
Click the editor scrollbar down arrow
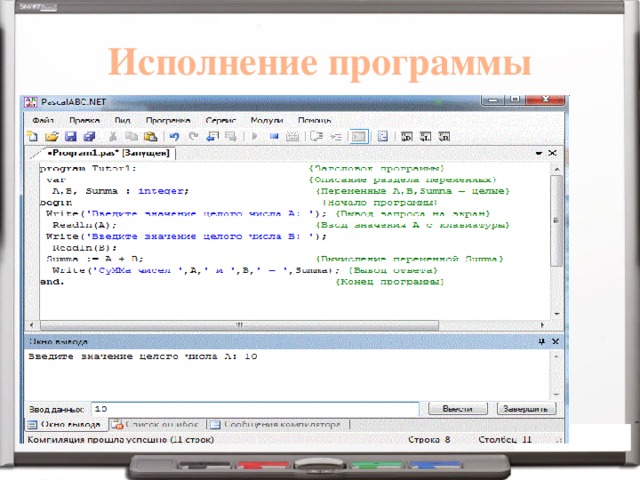pyautogui.click(x=557, y=314)
